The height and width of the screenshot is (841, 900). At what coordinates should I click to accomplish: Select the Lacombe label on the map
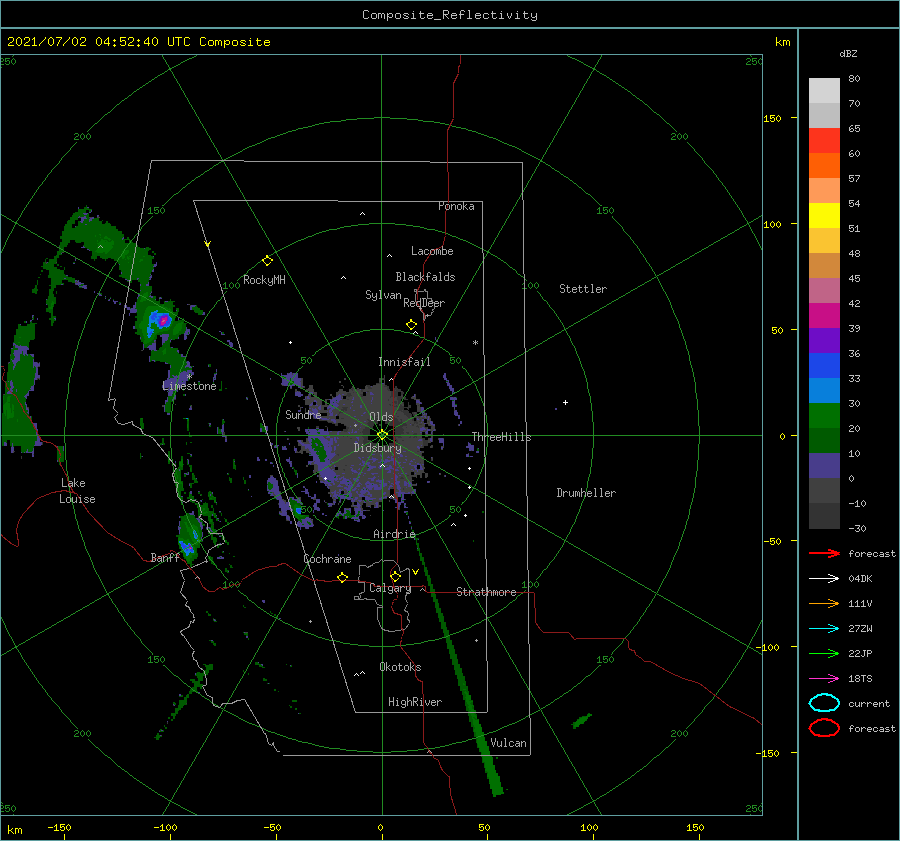pos(432,251)
